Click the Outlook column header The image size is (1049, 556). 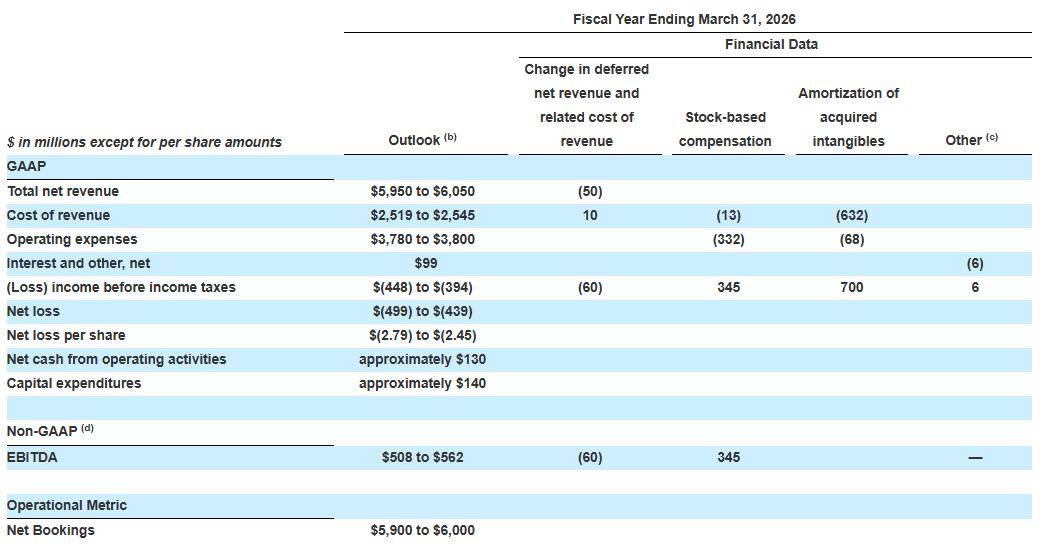422,140
